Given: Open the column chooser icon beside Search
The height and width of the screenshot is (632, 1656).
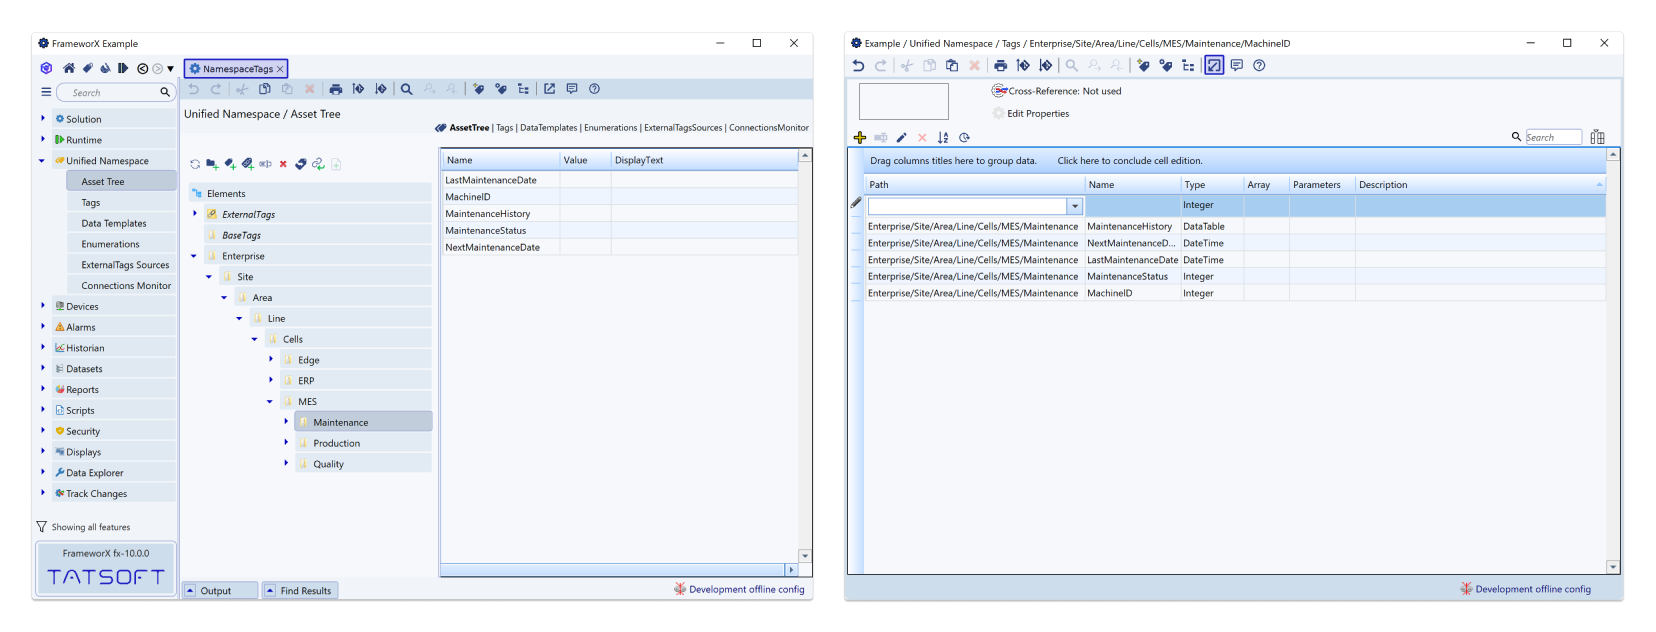Looking at the screenshot, I should click(1597, 137).
